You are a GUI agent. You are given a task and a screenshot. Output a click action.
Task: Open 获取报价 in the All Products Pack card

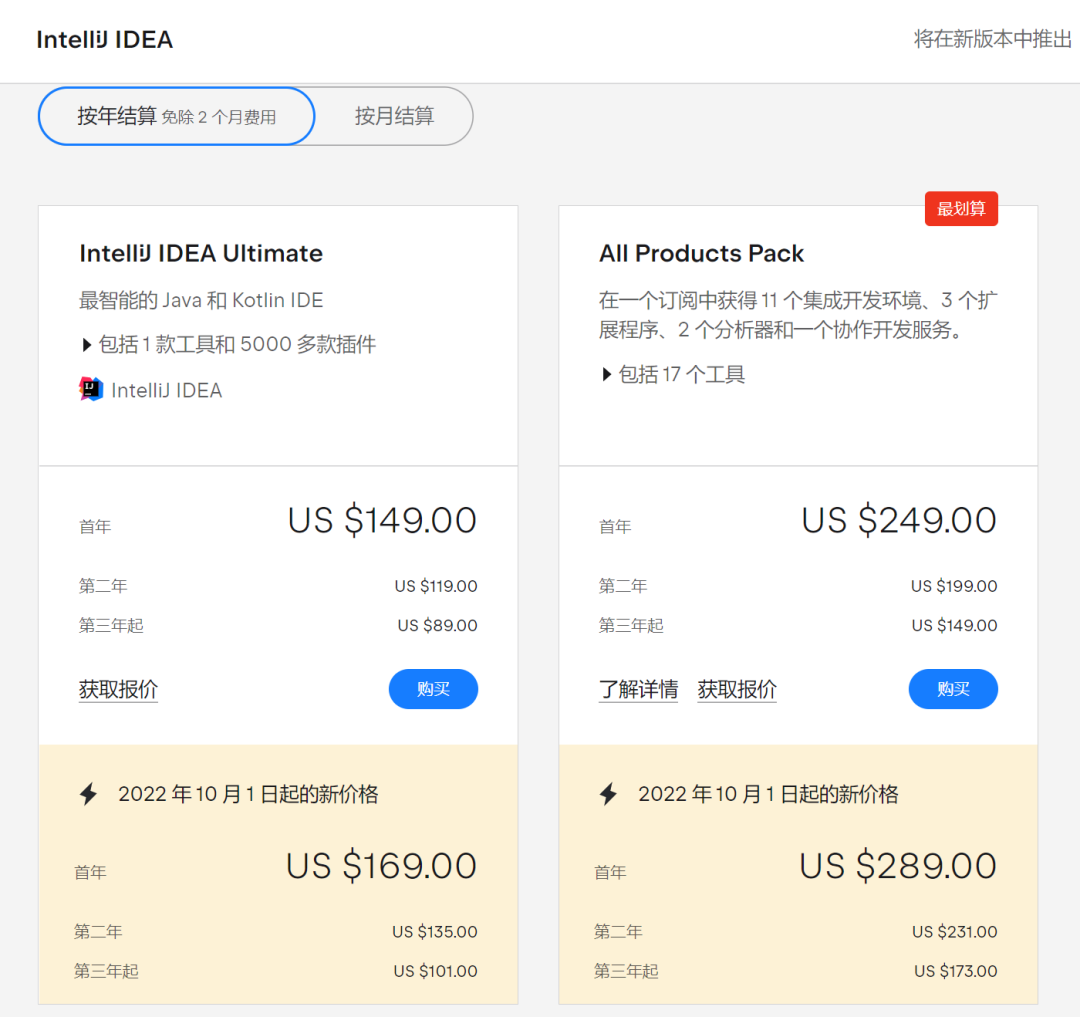point(737,689)
